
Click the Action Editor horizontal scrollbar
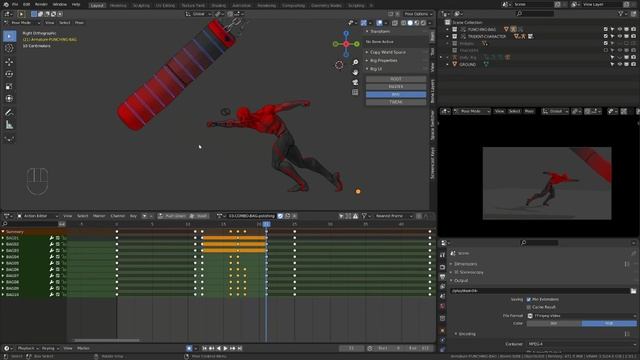[106, 340]
